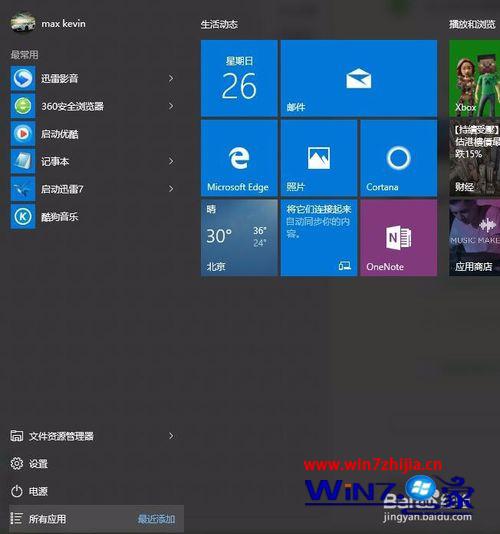Image resolution: width=500 pixels, height=534 pixels.
Task: Open the 应用商店 store tile
Action: pos(474,238)
